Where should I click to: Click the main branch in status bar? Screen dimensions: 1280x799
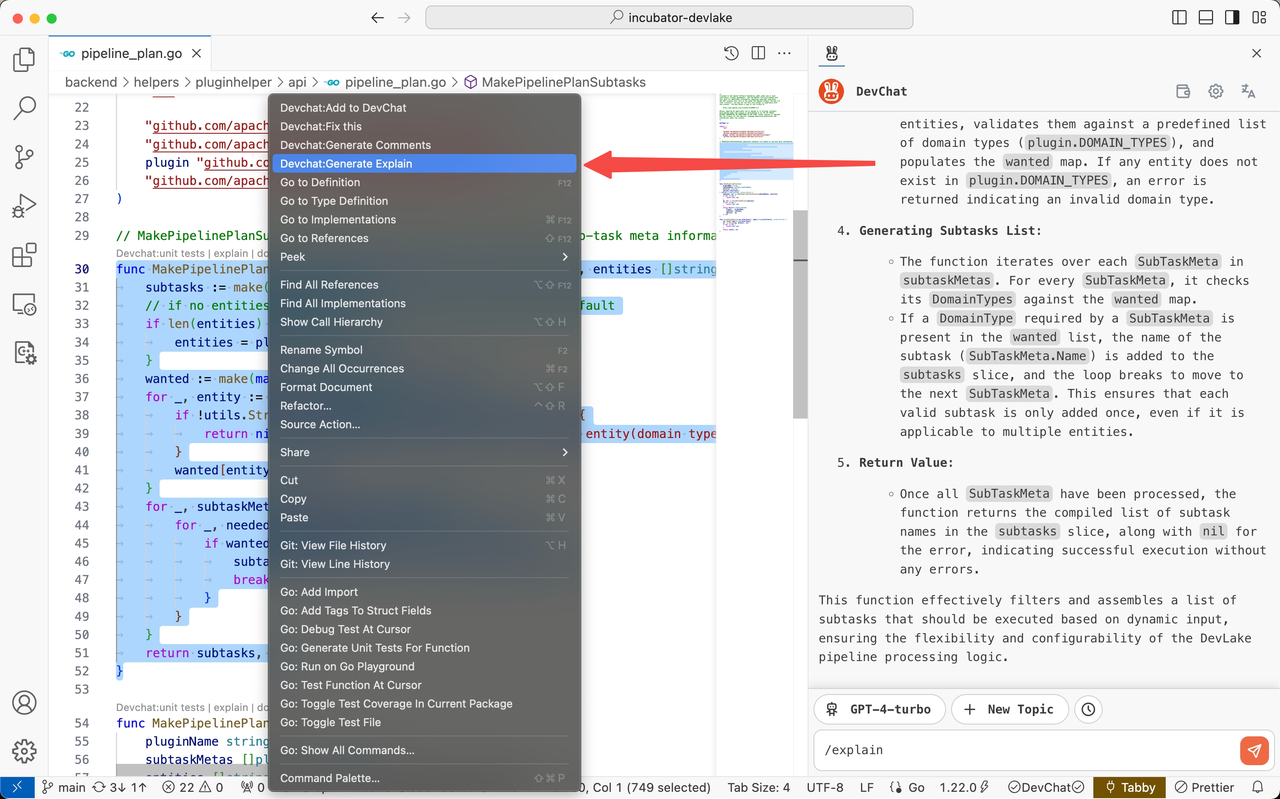point(63,788)
